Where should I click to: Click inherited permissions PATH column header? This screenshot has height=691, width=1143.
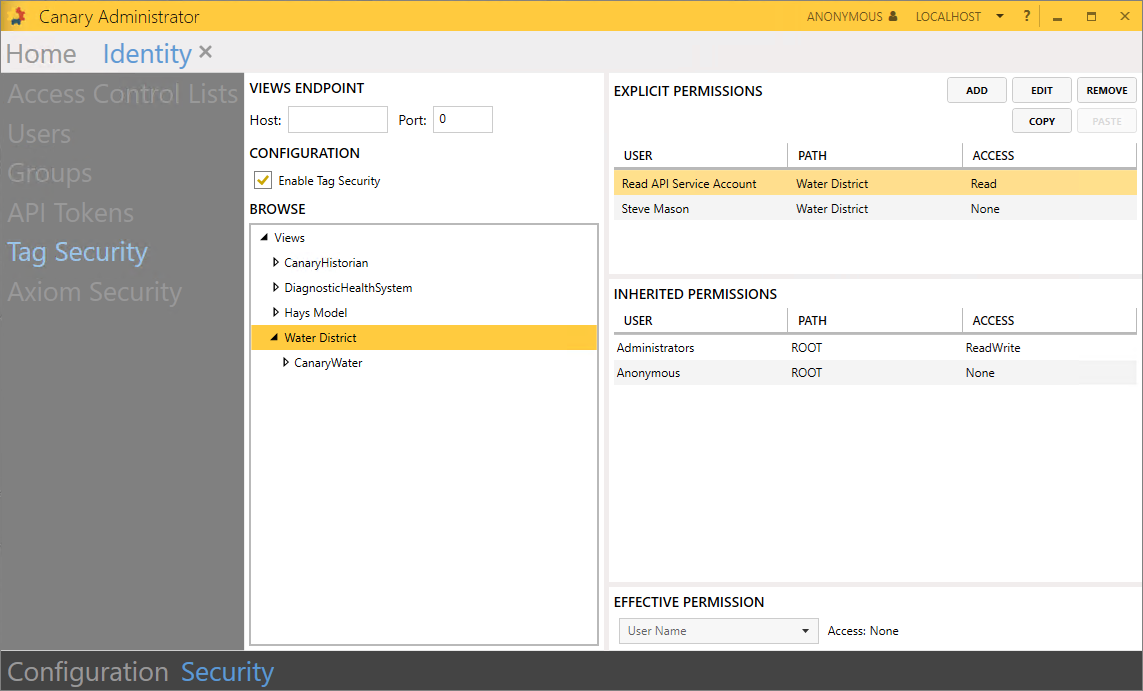(x=875, y=321)
